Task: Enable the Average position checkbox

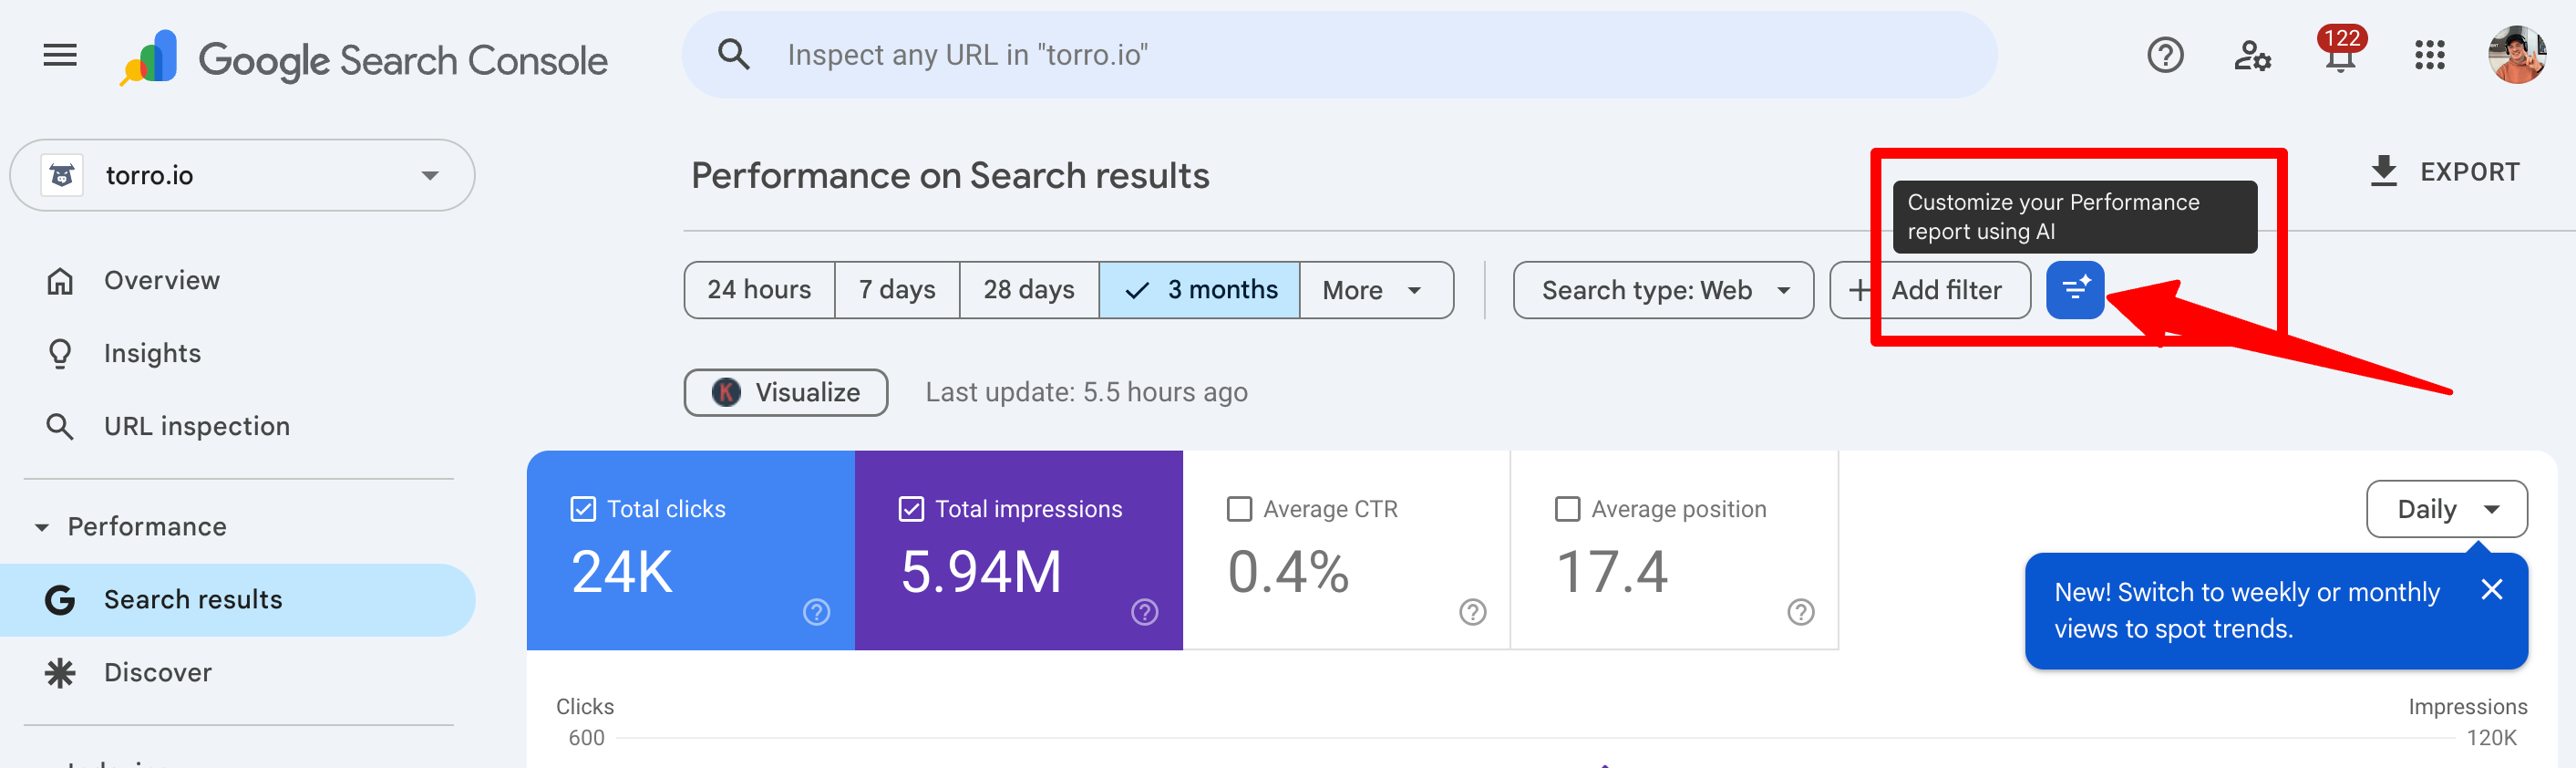Action: [1567, 509]
